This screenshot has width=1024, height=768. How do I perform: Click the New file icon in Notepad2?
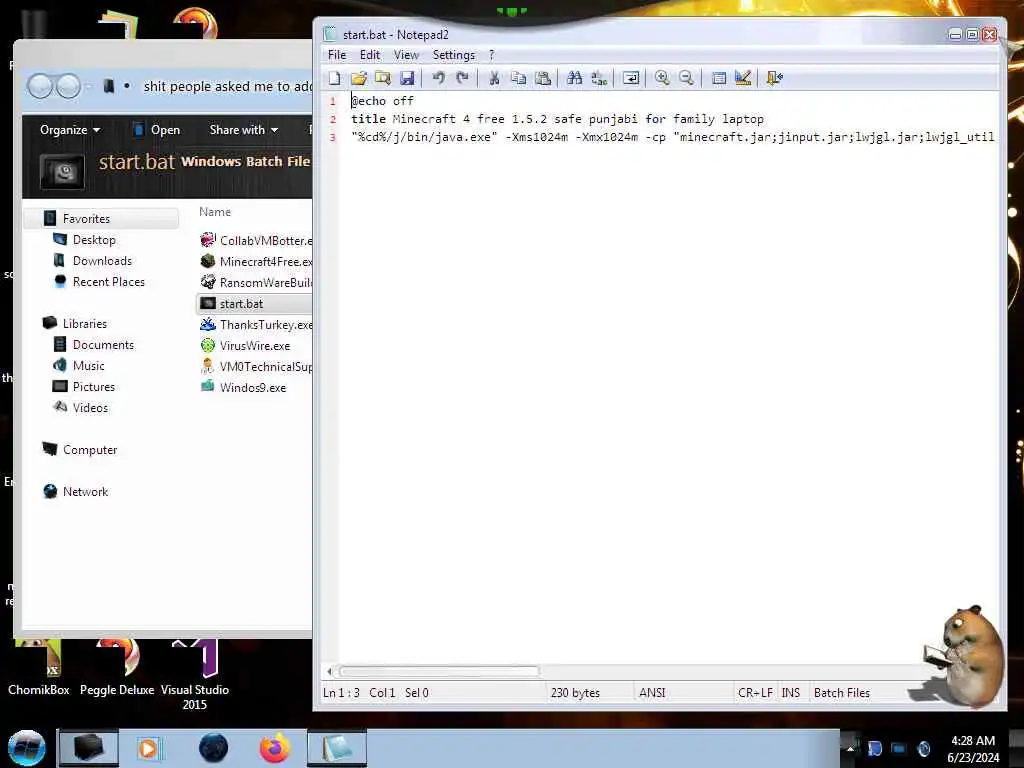[x=334, y=78]
